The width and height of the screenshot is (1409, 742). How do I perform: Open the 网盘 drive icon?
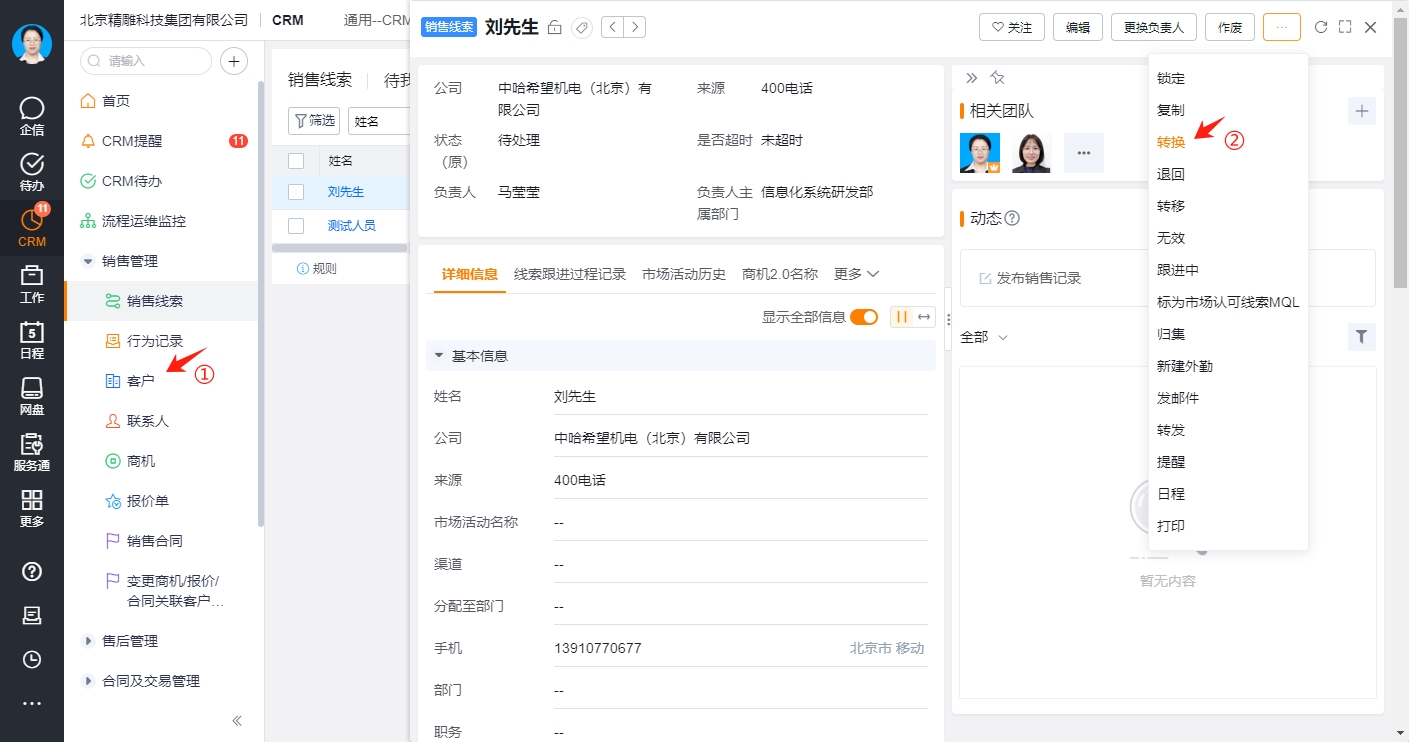point(32,396)
